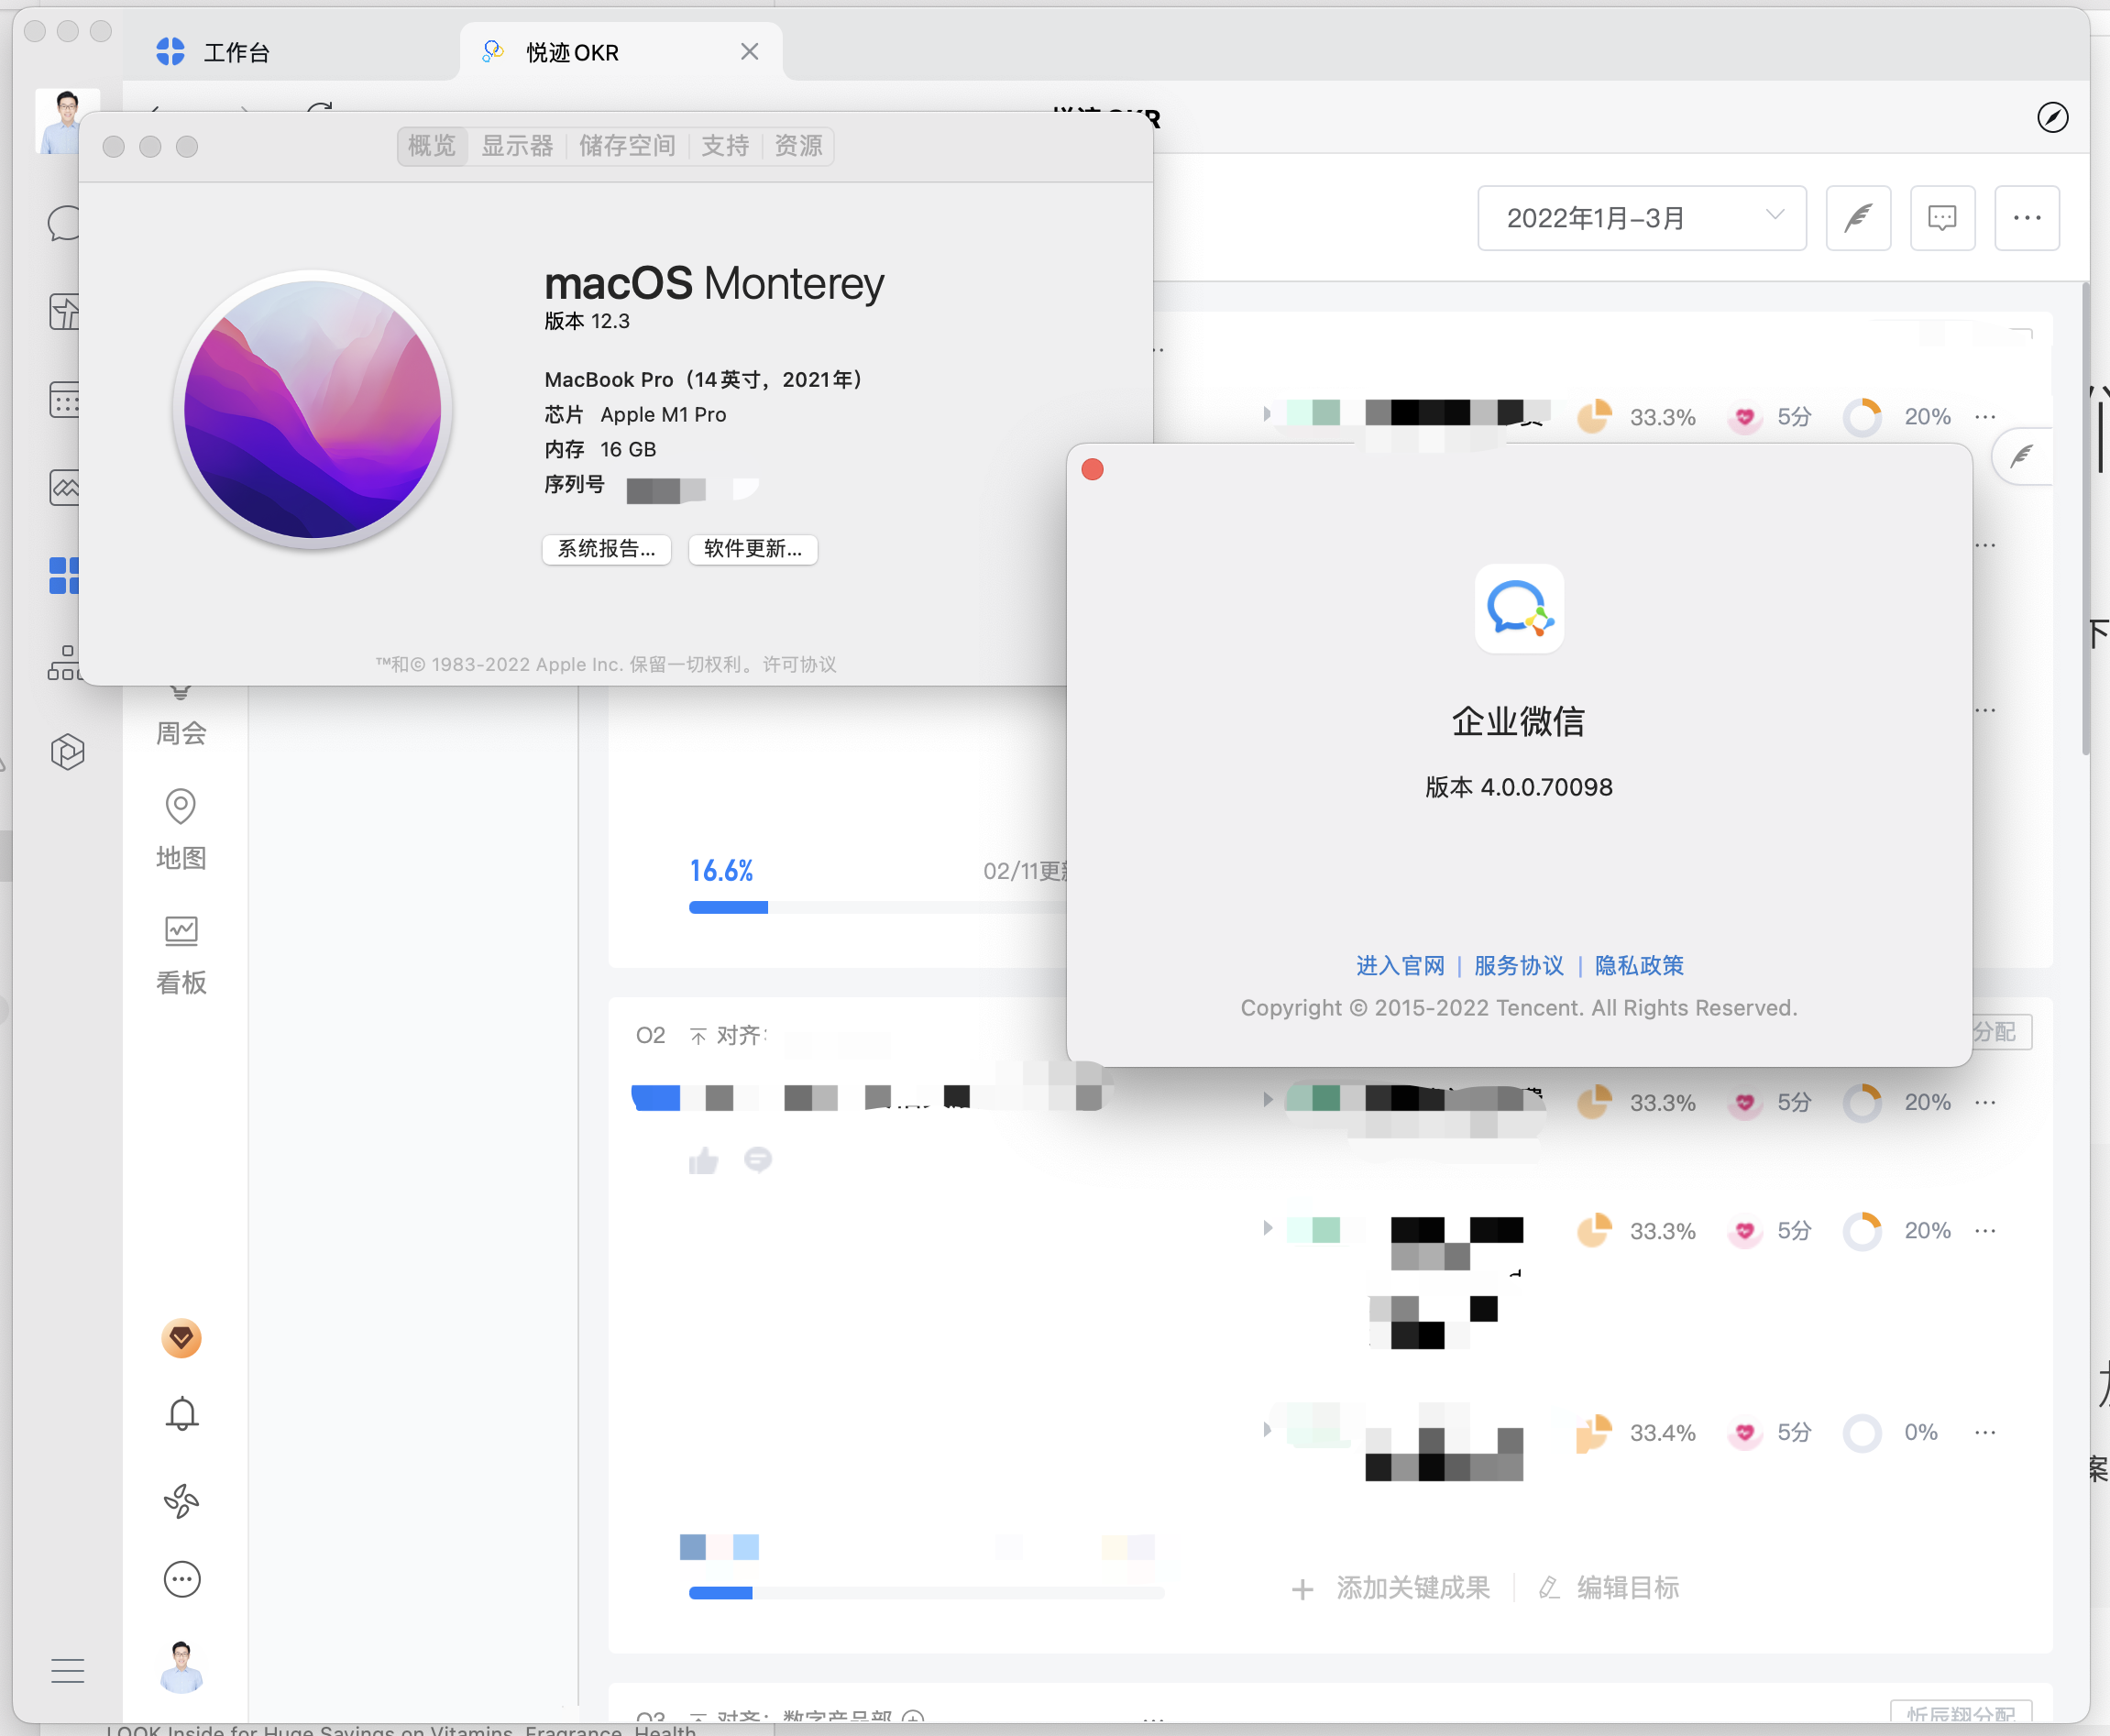Open the three-dots more options button in the toolbar

2026,217
